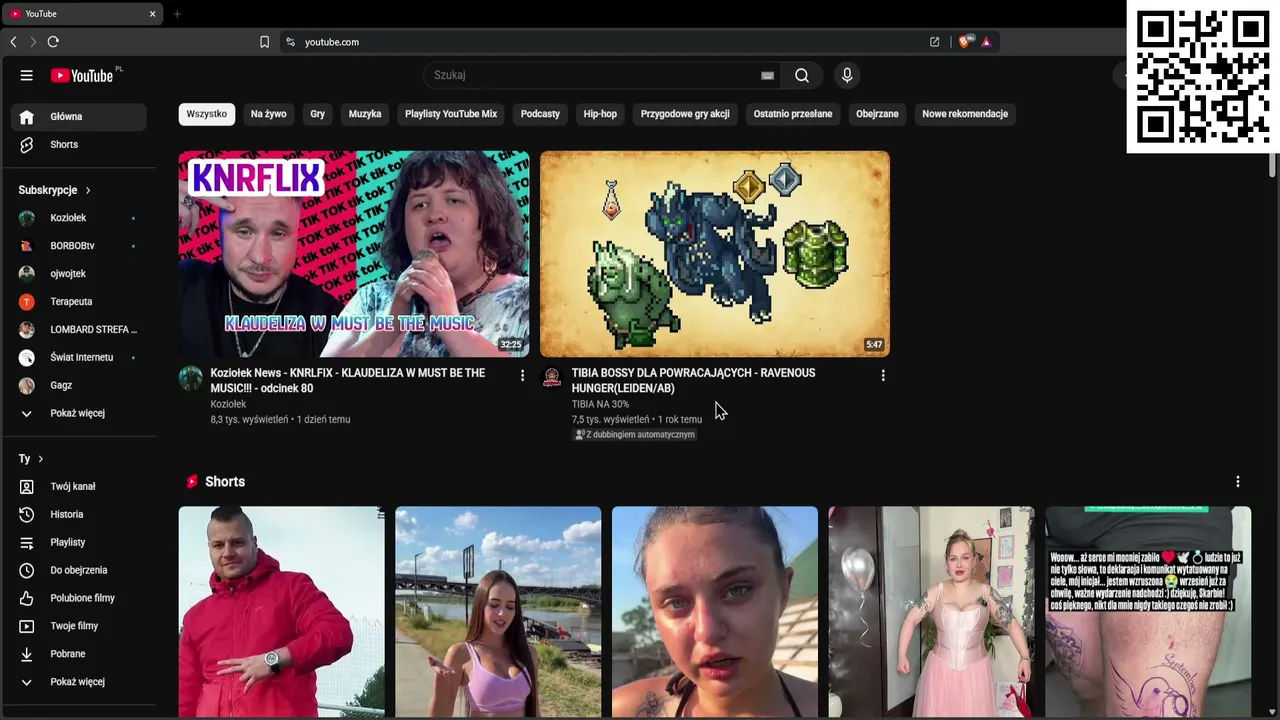The width and height of the screenshot is (1280, 720).
Task: Open a new browser tab
Action: [177, 14]
